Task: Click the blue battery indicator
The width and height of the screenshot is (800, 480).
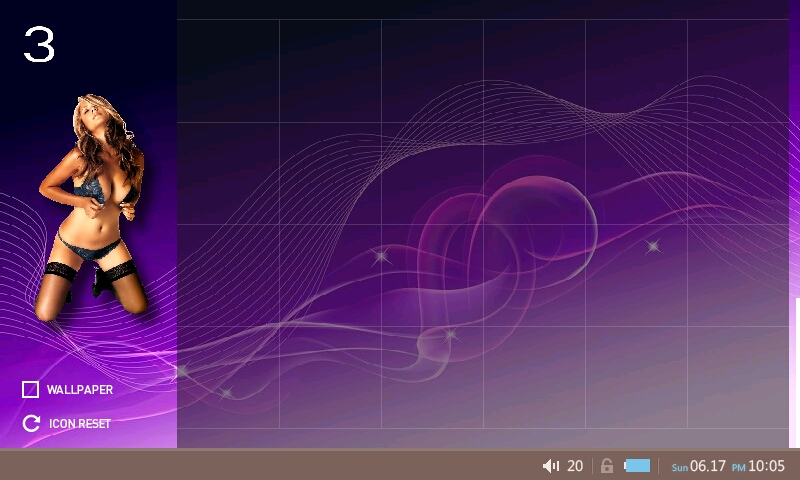Action: [637, 466]
